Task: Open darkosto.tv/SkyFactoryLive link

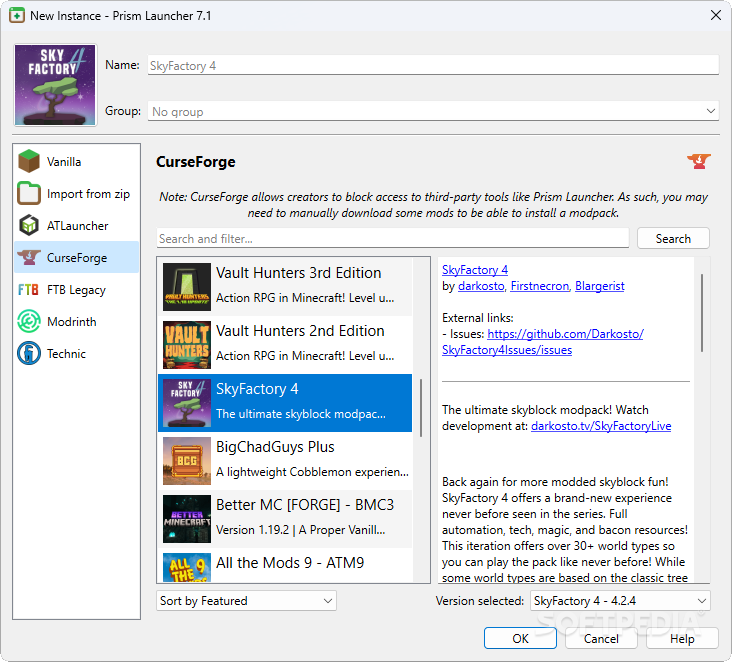Action: 601,426
